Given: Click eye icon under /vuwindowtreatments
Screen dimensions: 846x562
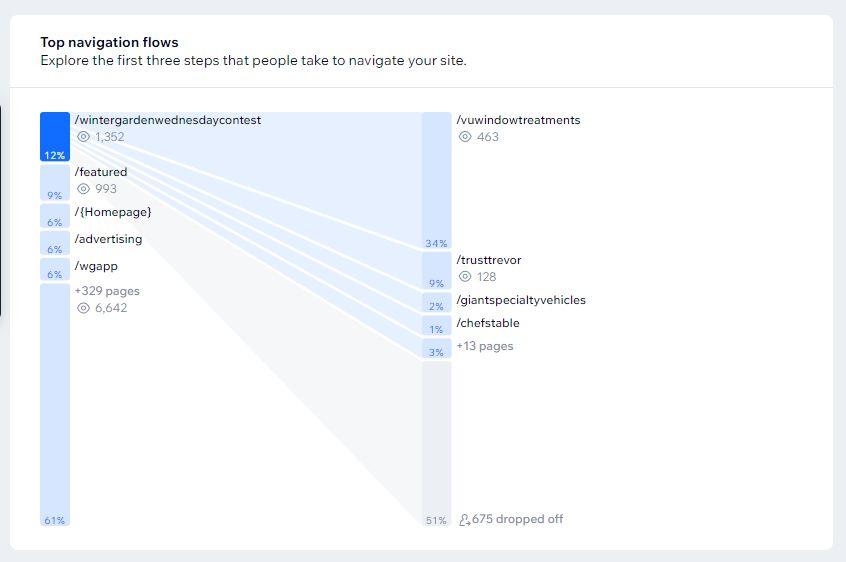Looking at the screenshot, I should tap(465, 137).
